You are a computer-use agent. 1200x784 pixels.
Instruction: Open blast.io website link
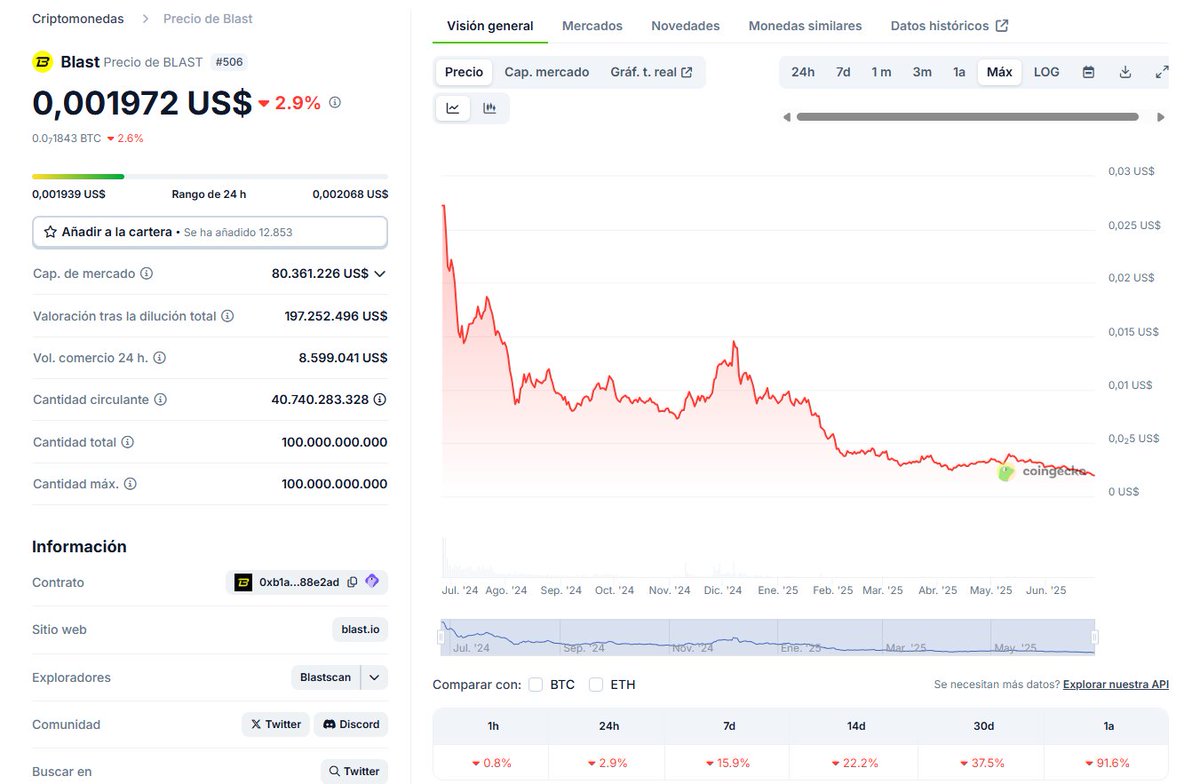click(x=360, y=630)
